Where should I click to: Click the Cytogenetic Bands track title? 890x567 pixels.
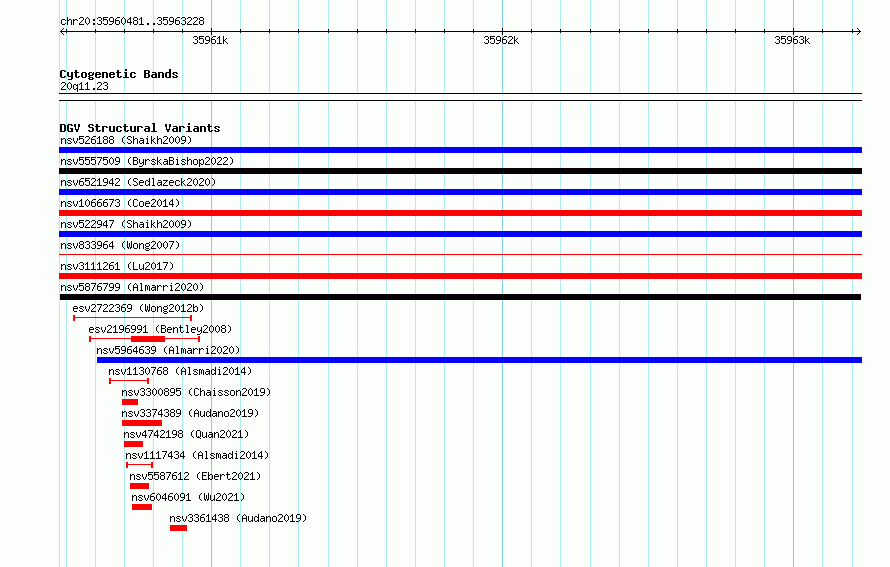[119, 74]
